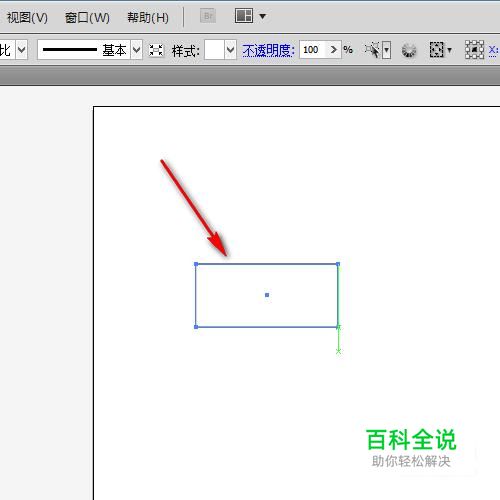Open the opacity slider arrow beside 100
This screenshot has height=500, width=500.
click(334, 50)
